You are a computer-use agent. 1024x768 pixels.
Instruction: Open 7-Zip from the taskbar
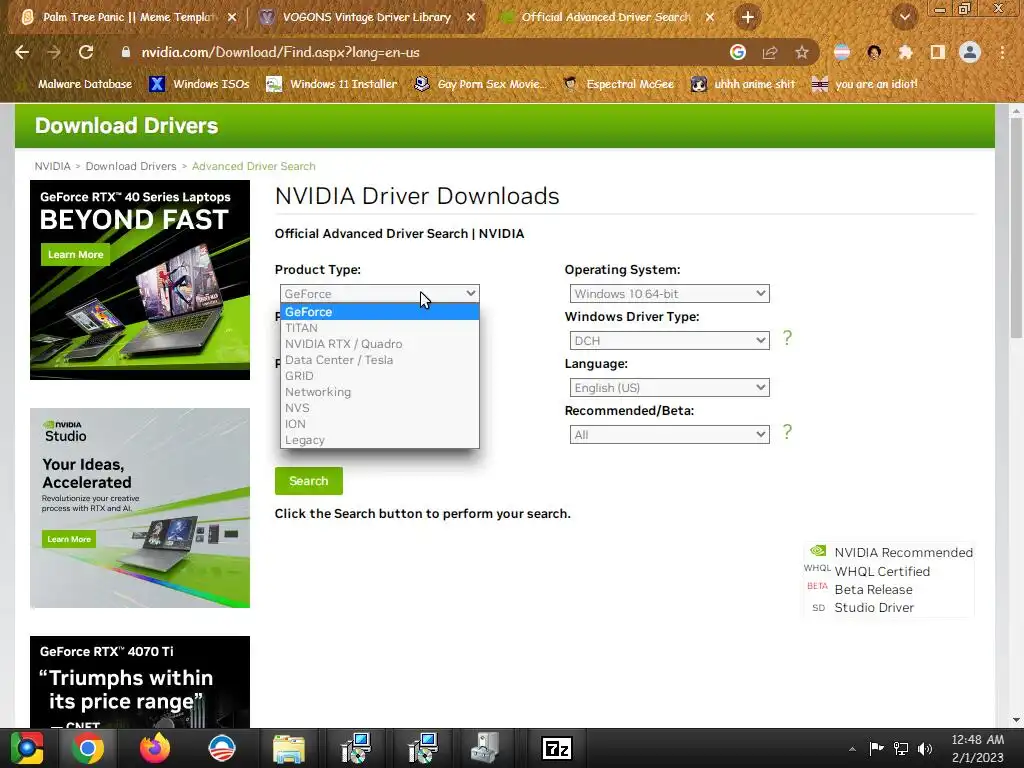tap(556, 748)
